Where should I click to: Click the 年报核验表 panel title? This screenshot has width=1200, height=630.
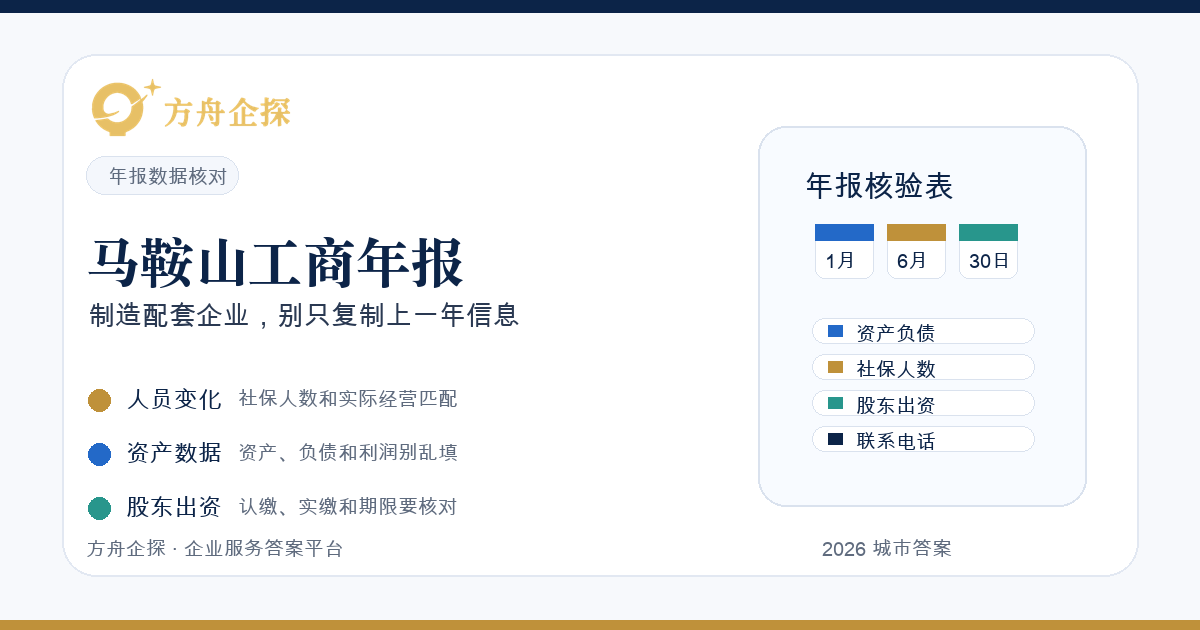pyautogui.click(x=880, y=186)
